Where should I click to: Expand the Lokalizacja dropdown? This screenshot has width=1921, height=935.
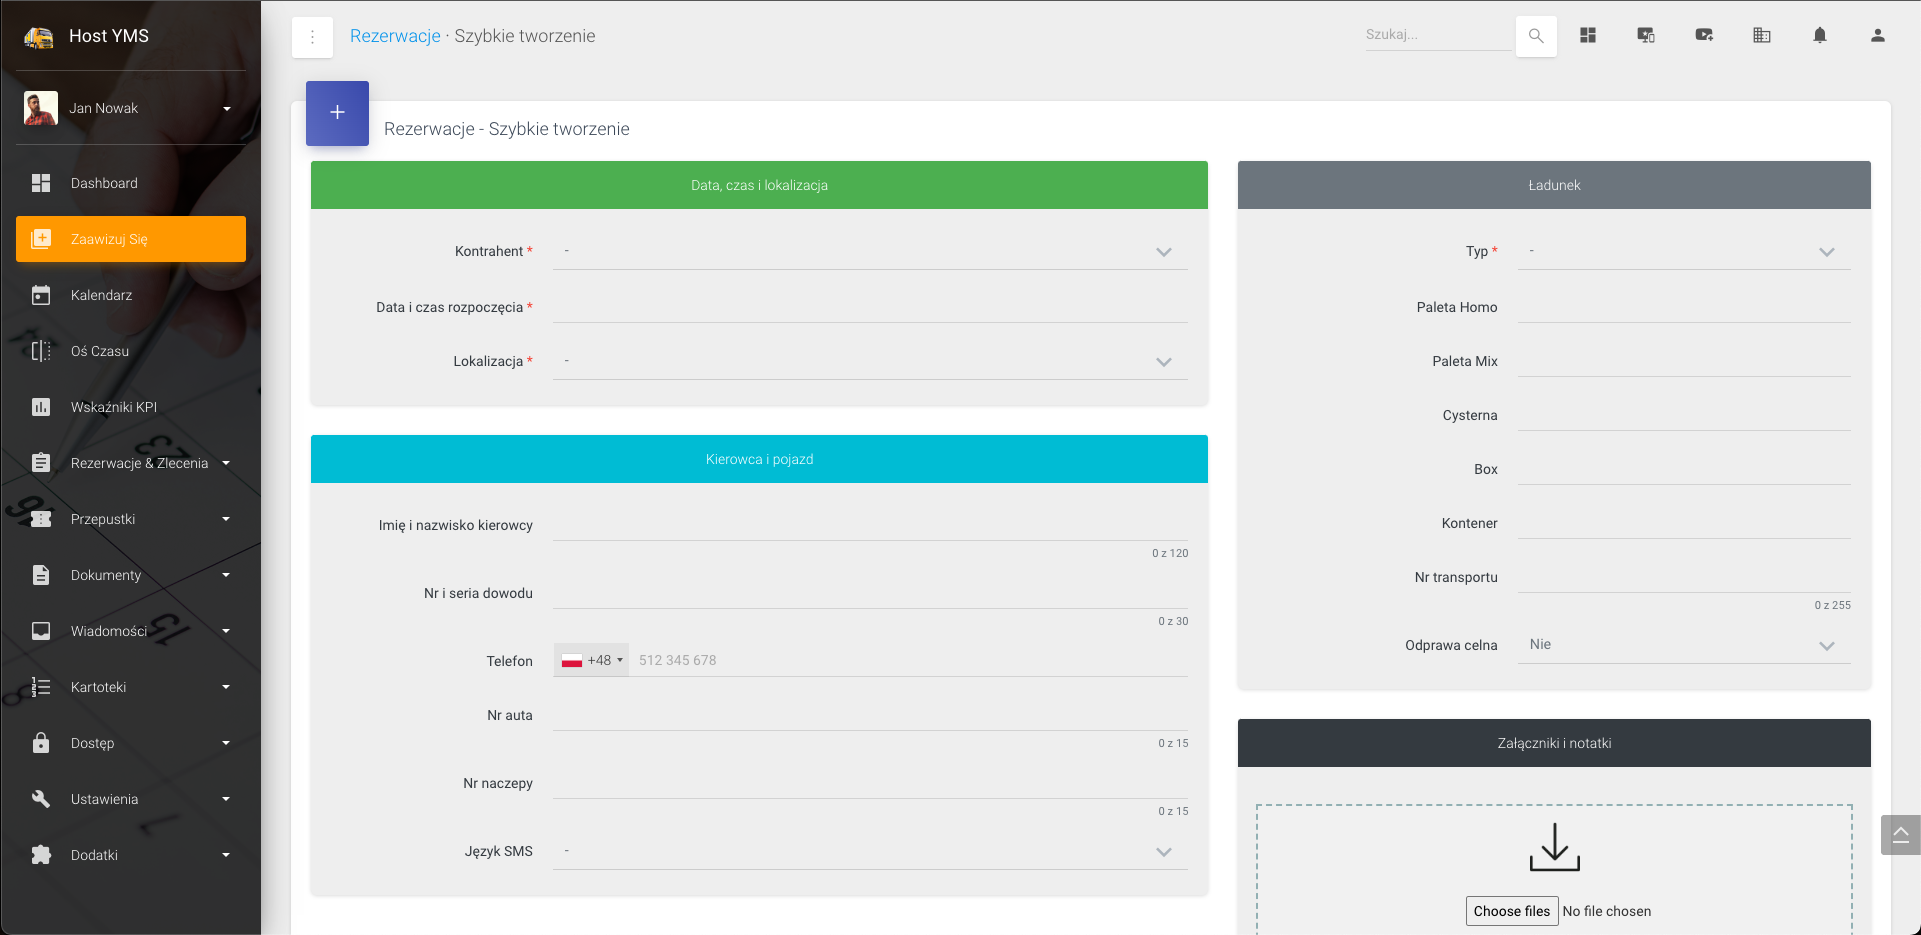tap(869, 361)
